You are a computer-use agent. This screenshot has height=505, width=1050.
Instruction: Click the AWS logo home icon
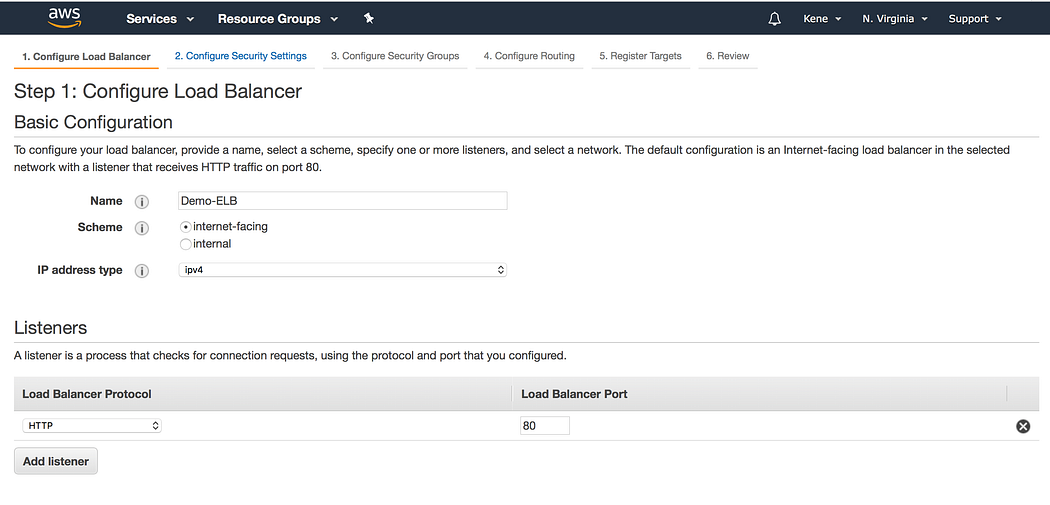tap(64, 17)
